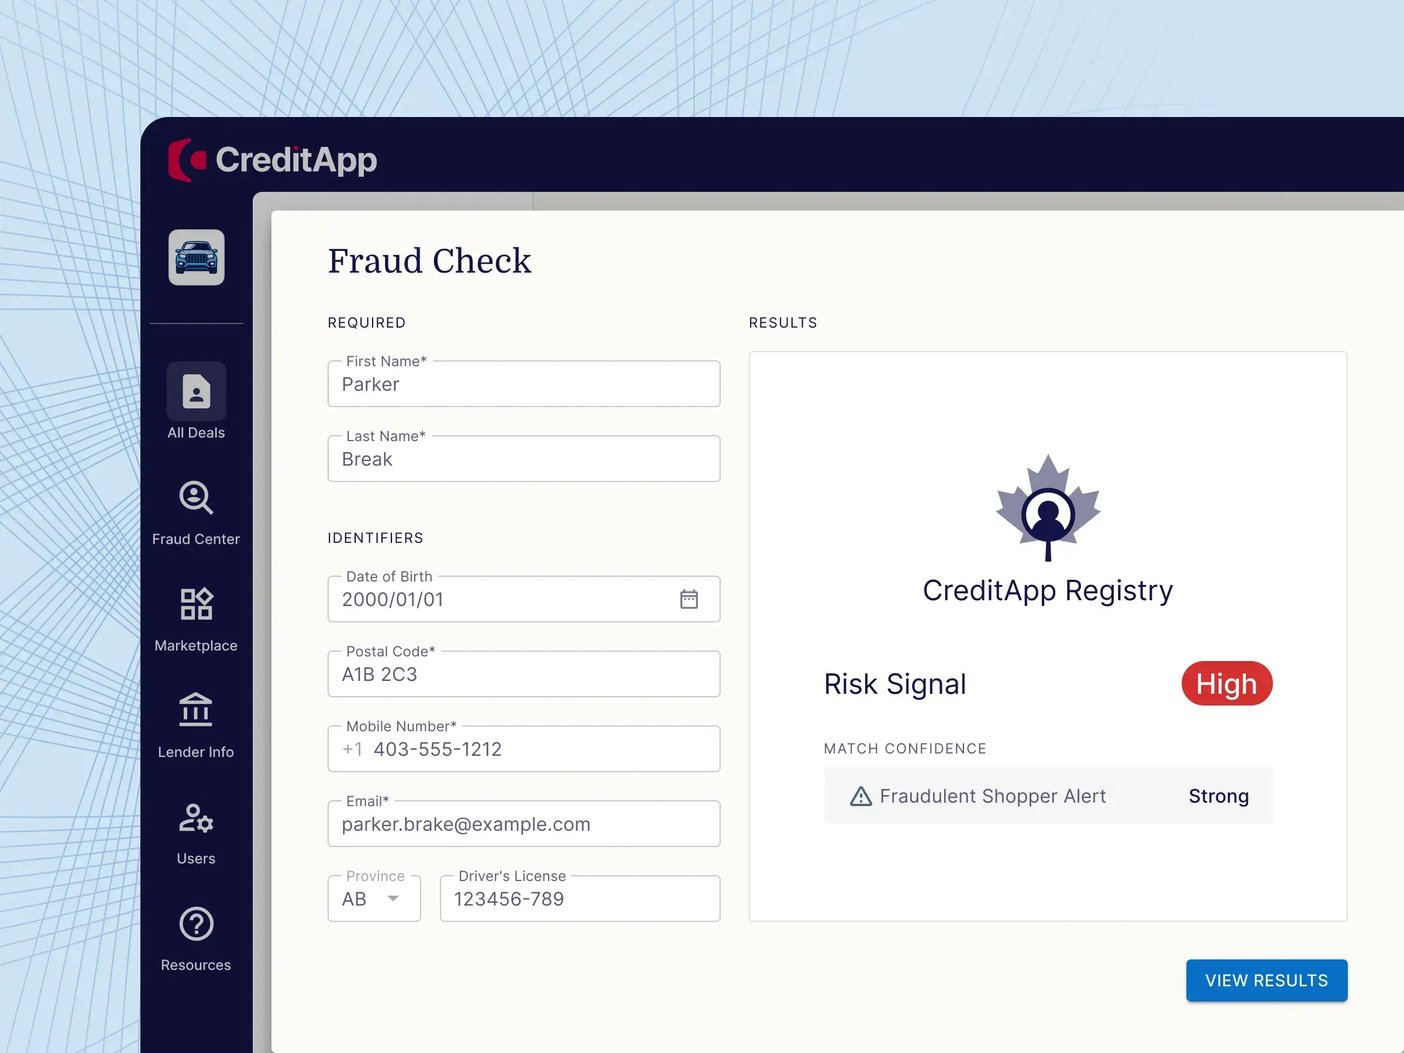The width and height of the screenshot is (1404, 1053).
Task: Click the Risk Signal label
Action: [x=895, y=684]
